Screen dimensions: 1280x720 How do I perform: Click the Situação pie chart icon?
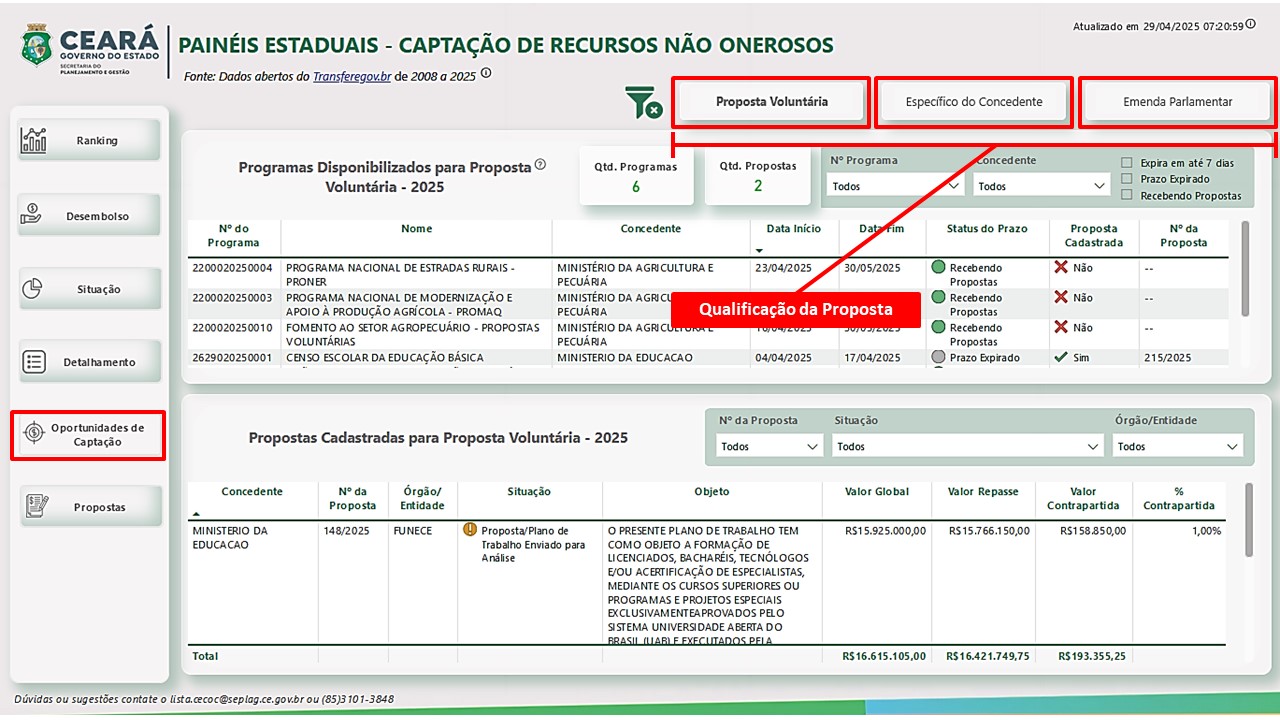32,288
